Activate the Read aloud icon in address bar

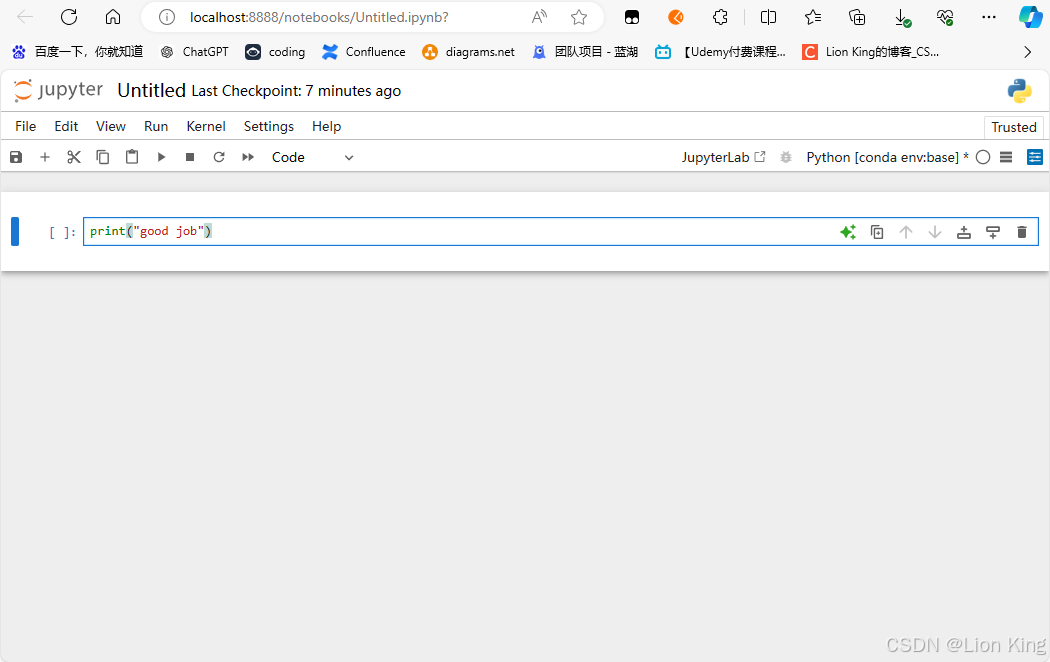pos(539,17)
